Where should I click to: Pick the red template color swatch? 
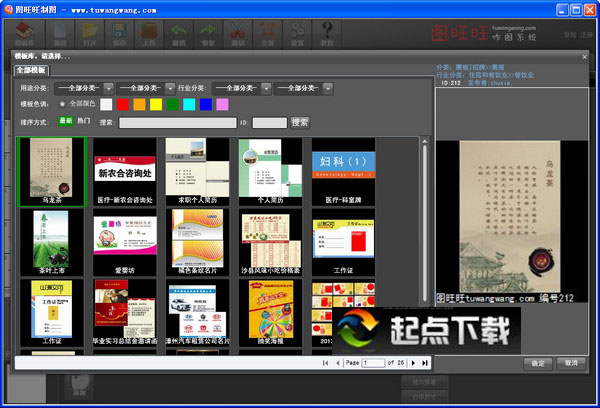pos(123,104)
